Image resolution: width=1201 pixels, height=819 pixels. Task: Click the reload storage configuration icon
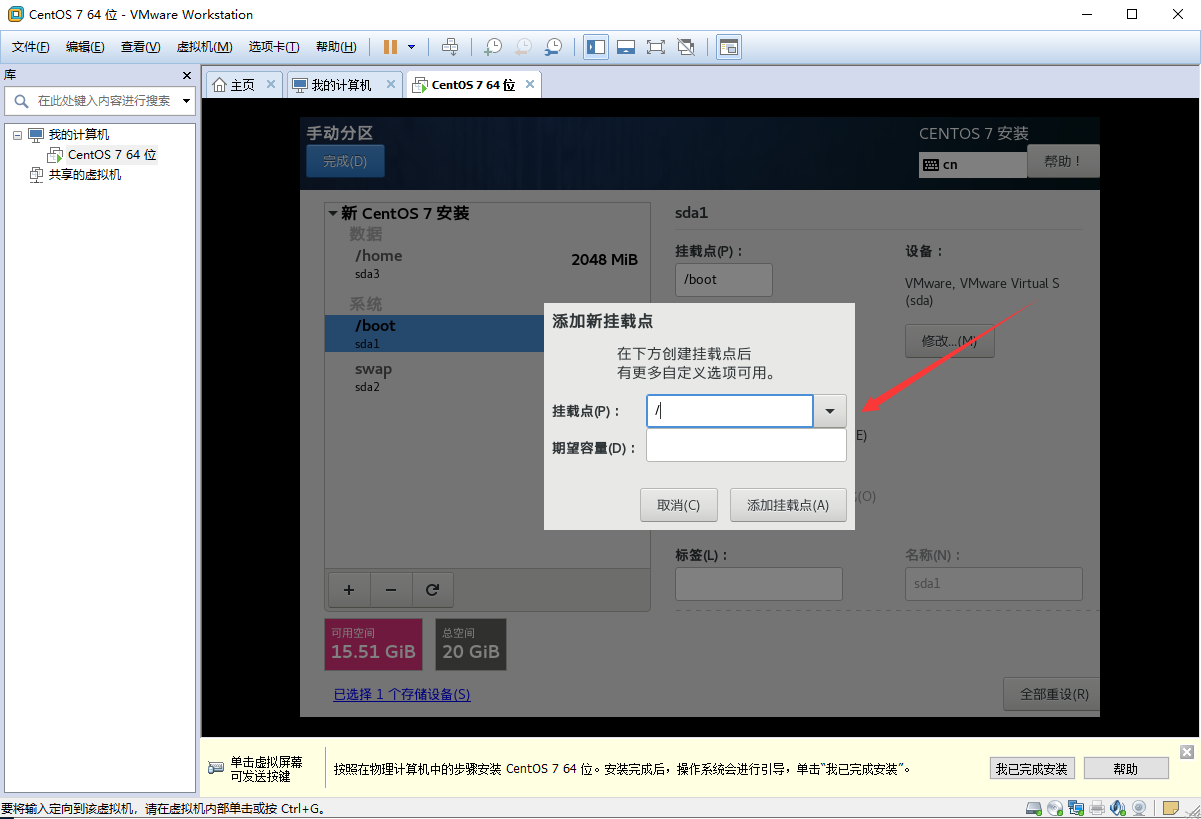click(432, 590)
